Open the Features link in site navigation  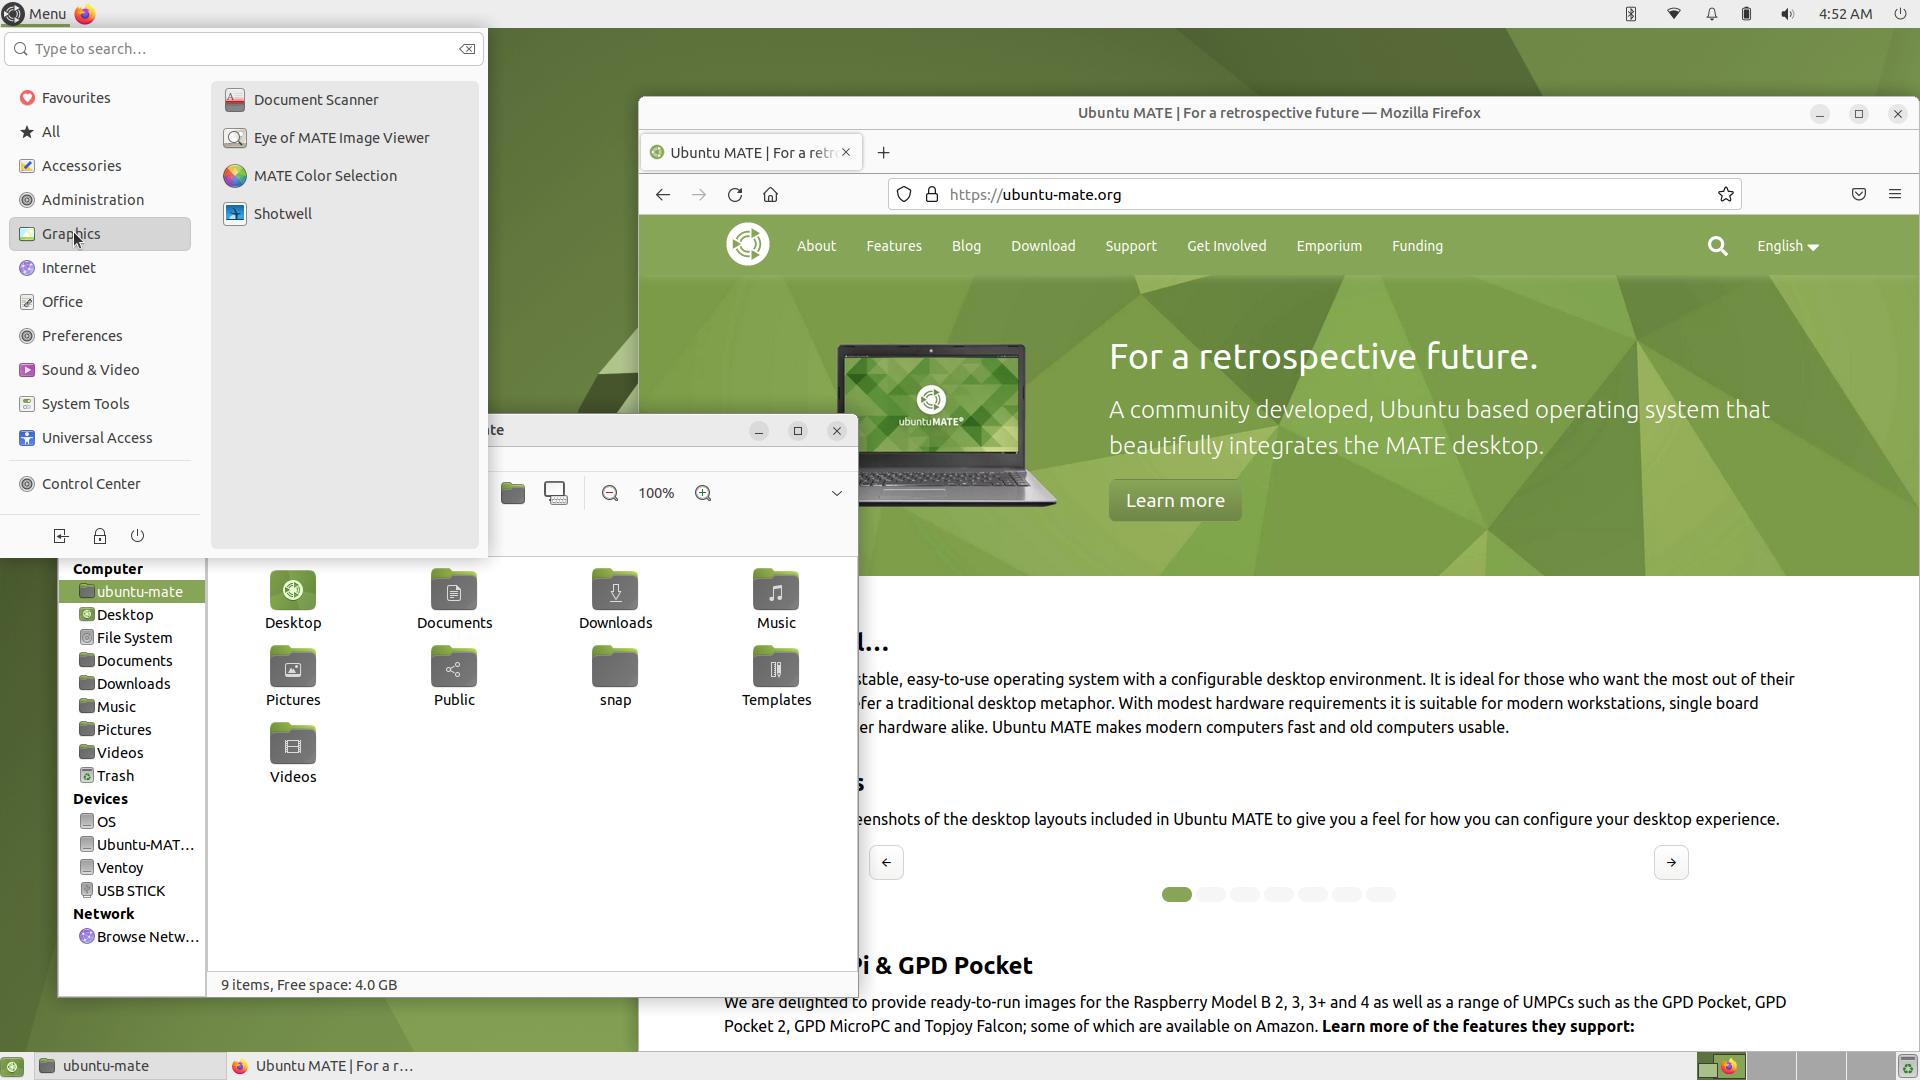[894, 246]
